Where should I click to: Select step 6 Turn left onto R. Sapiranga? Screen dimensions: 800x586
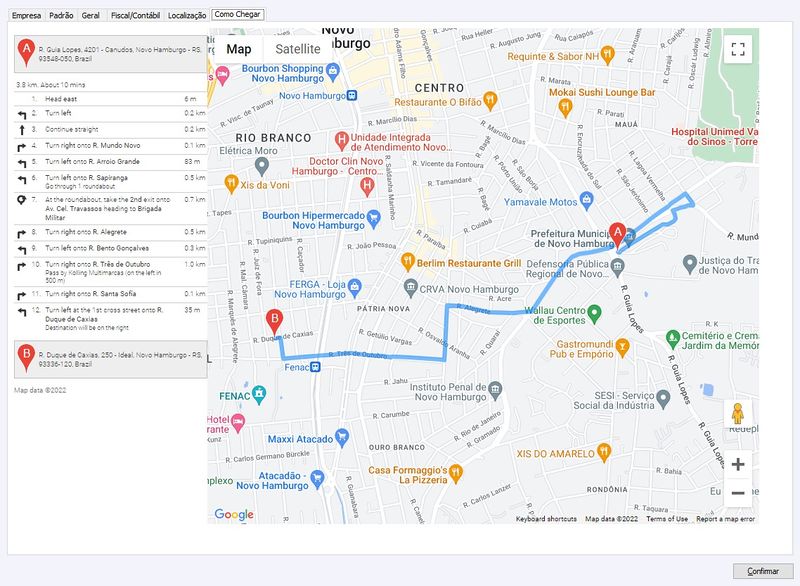pyautogui.click(x=110, y=182)
